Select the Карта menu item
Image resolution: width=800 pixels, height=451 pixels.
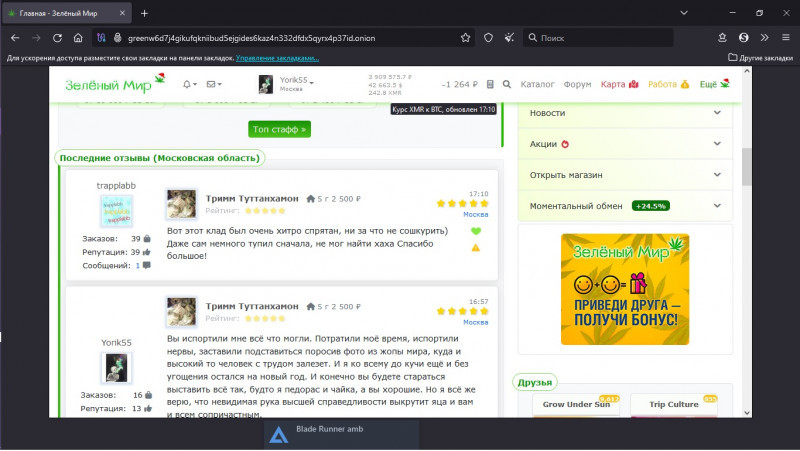619,85
